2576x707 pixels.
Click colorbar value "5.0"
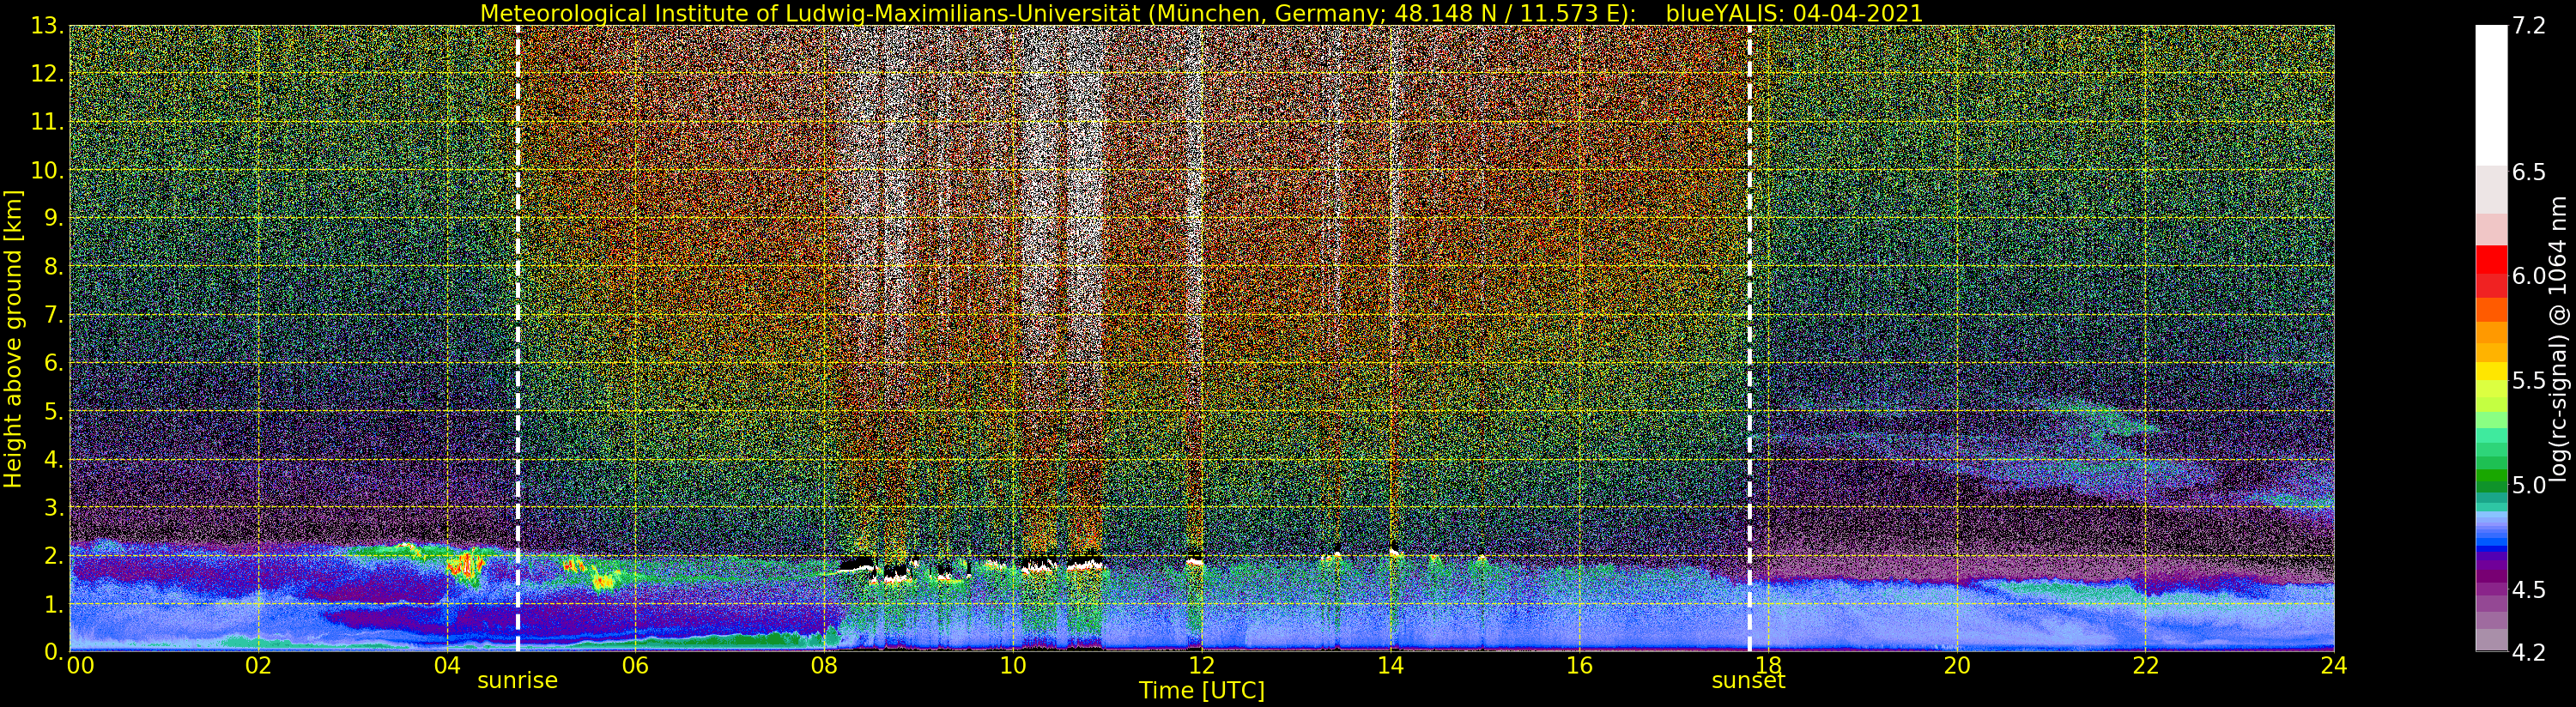tap(2529, 485)
